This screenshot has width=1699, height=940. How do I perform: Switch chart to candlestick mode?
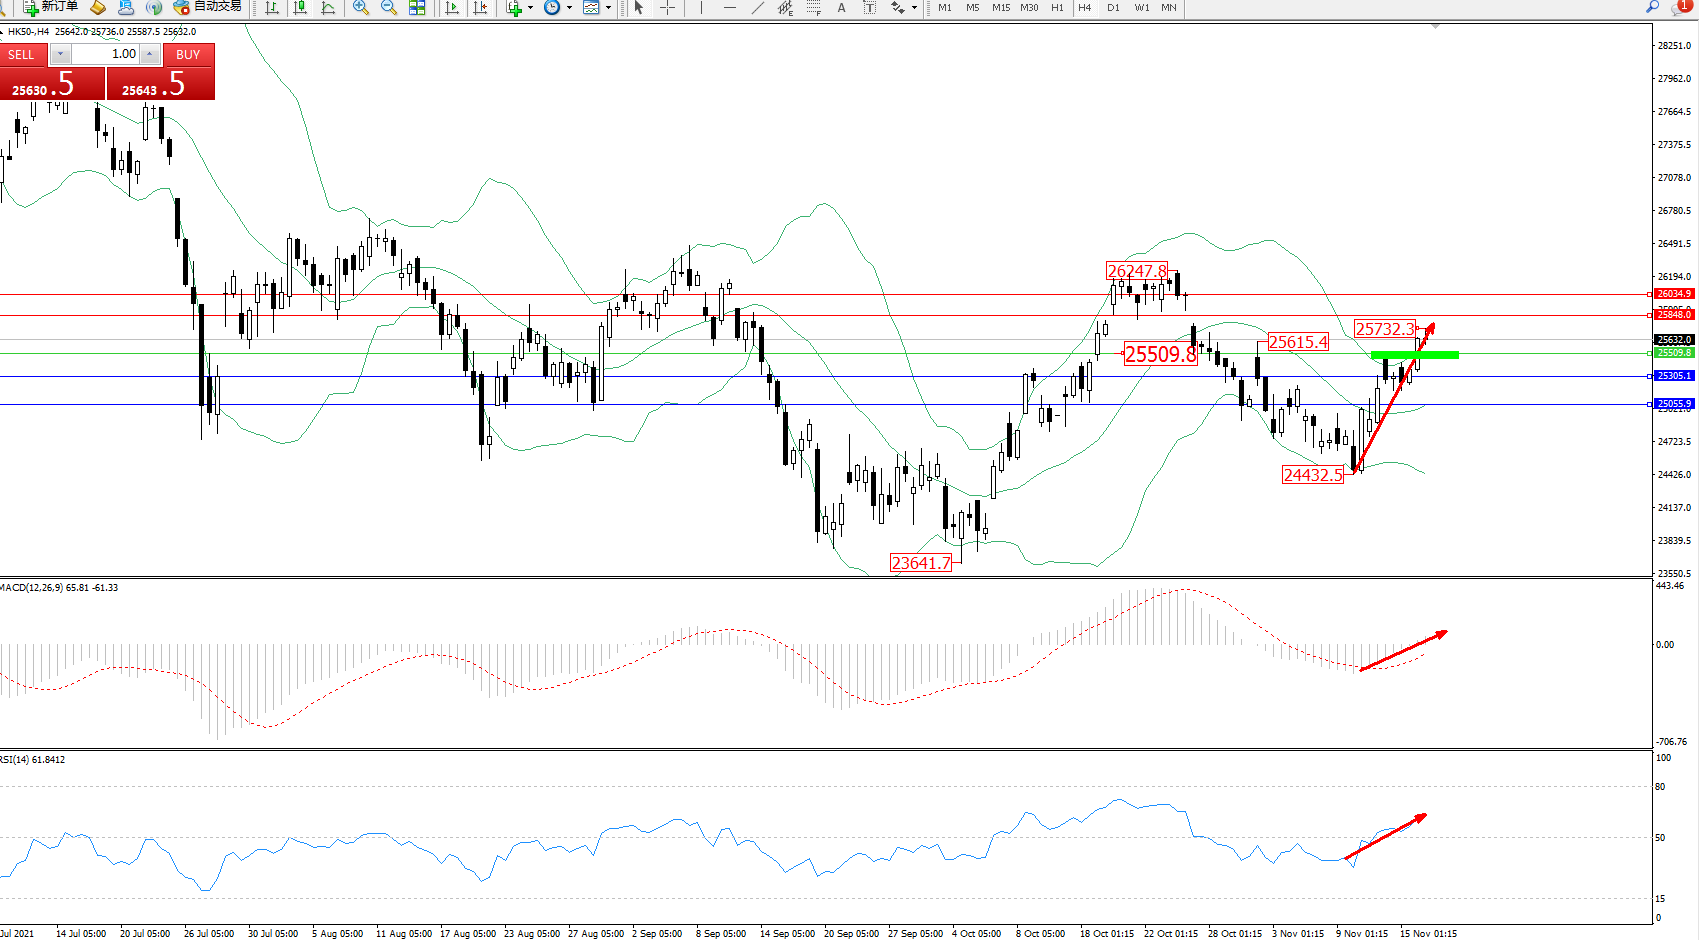click(x=299, y=8)
